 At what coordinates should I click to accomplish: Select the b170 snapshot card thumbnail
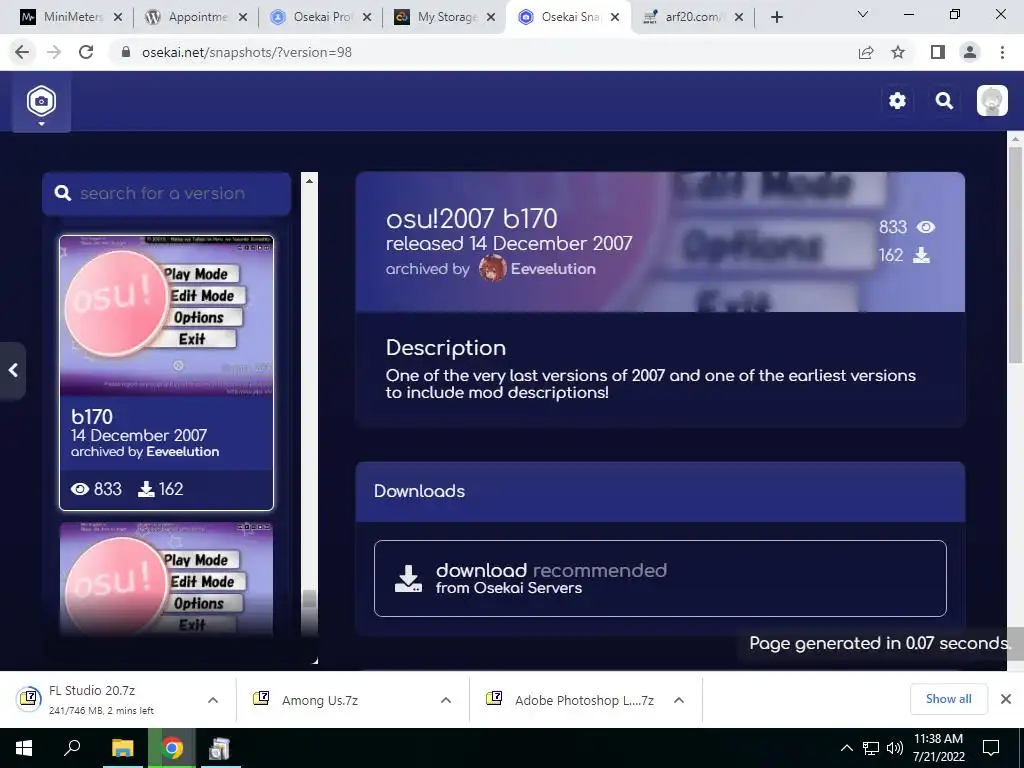coord(167,316)
